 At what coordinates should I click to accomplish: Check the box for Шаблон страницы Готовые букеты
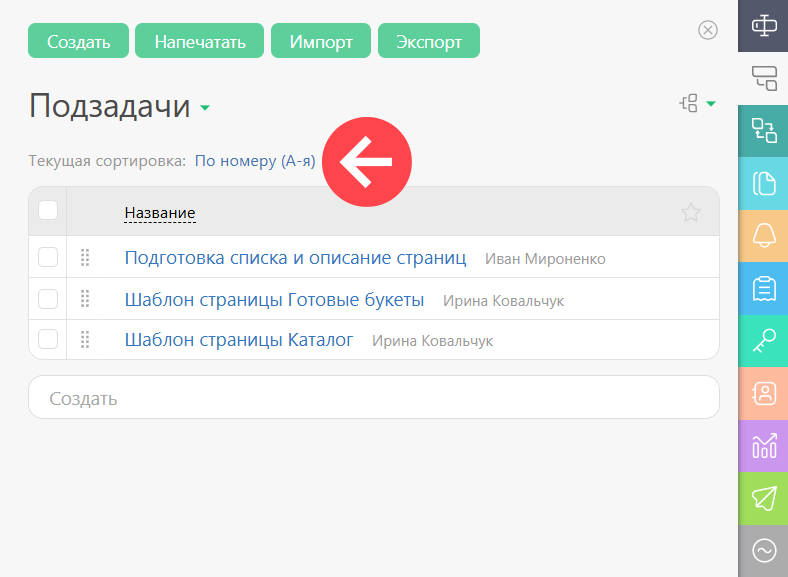coord(48,299)
